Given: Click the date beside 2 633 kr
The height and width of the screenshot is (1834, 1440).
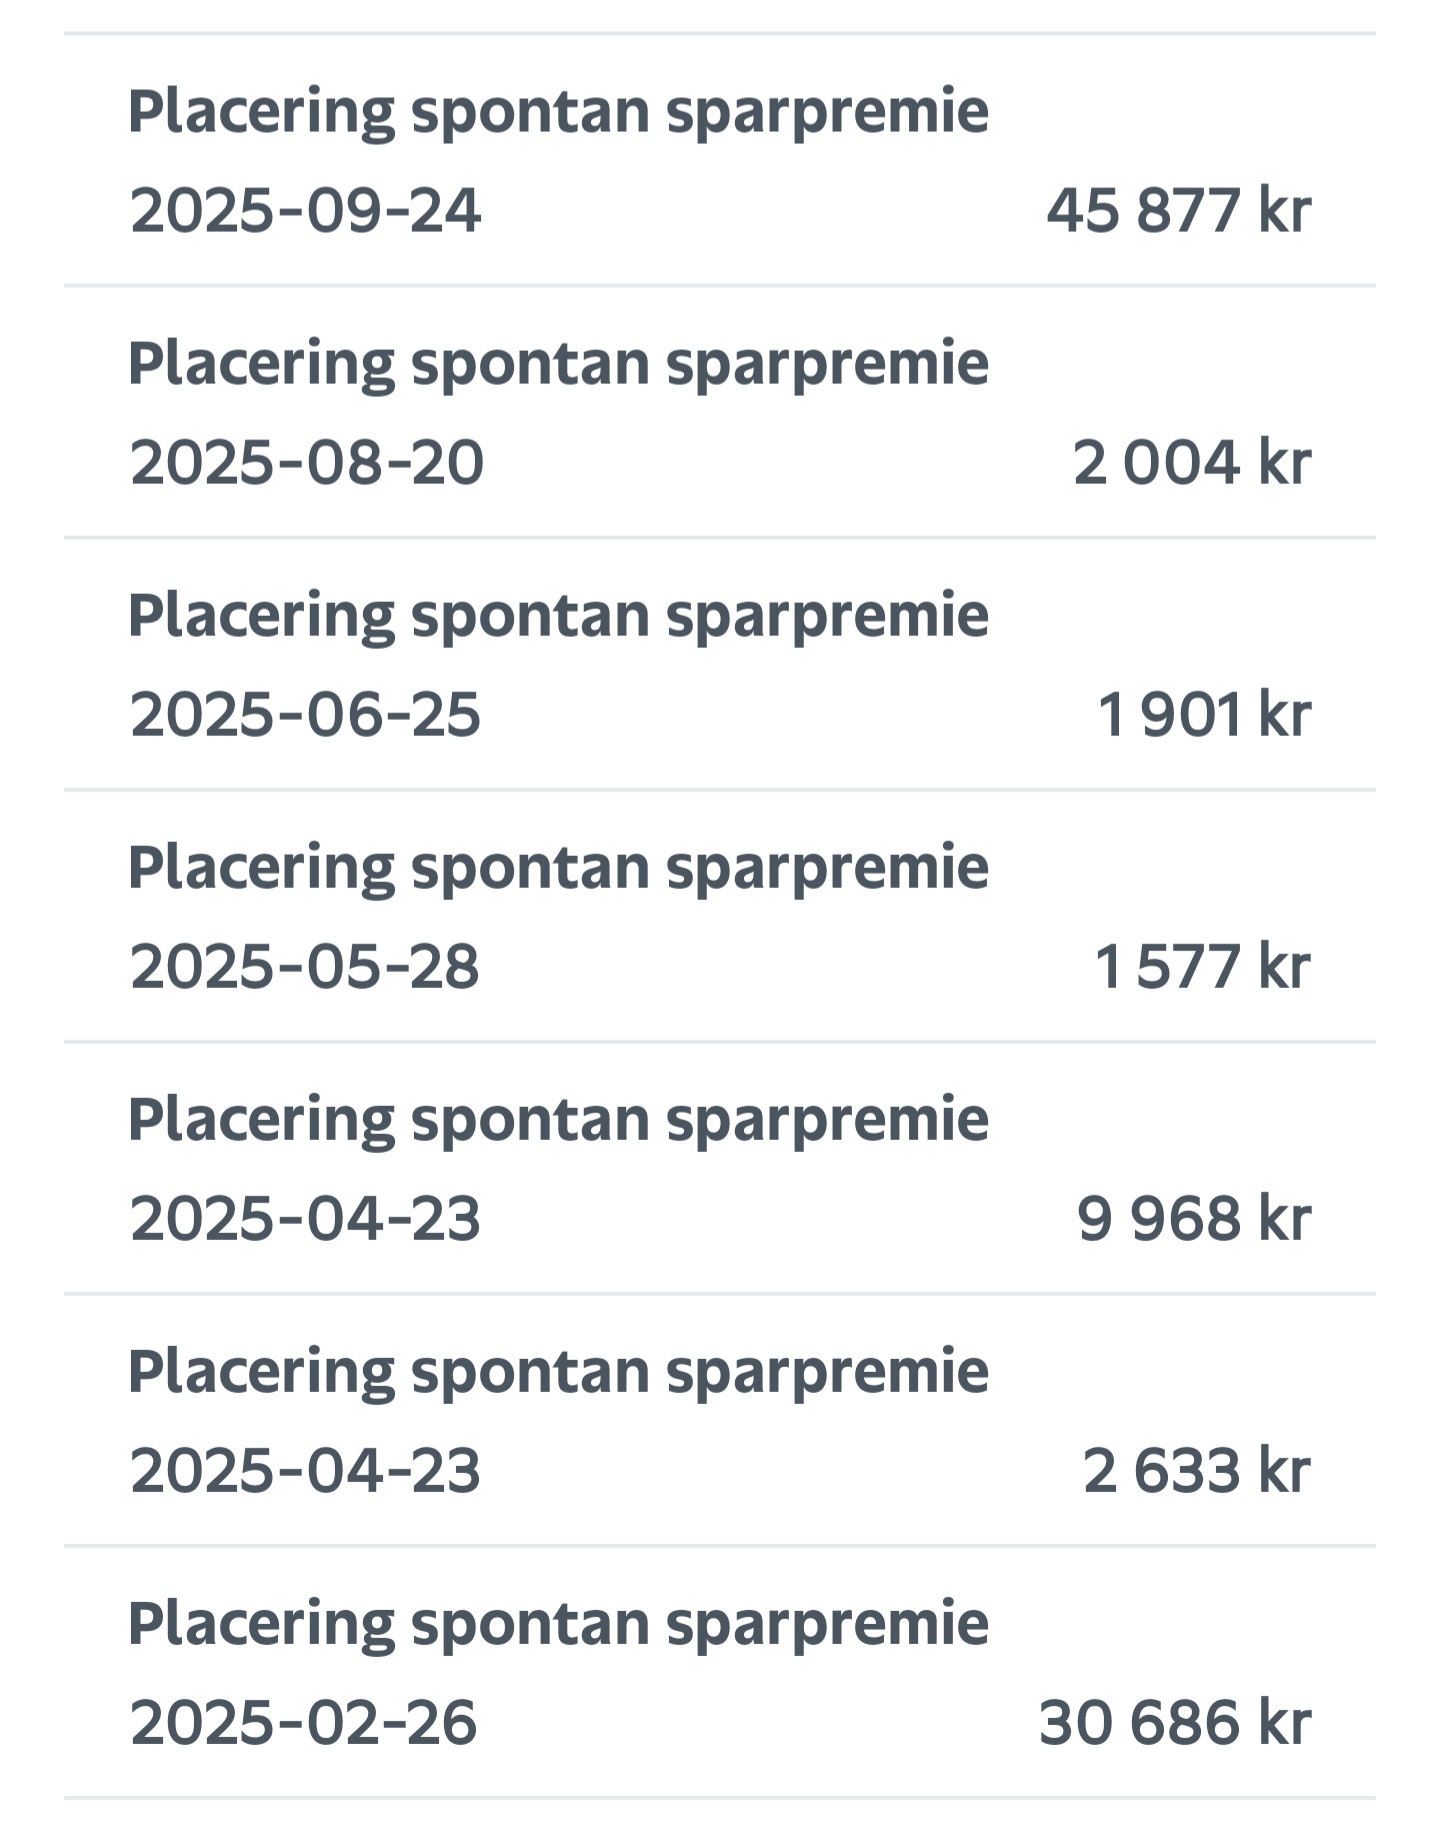Looking at the screenshot, I should [x=305, y=1471].
